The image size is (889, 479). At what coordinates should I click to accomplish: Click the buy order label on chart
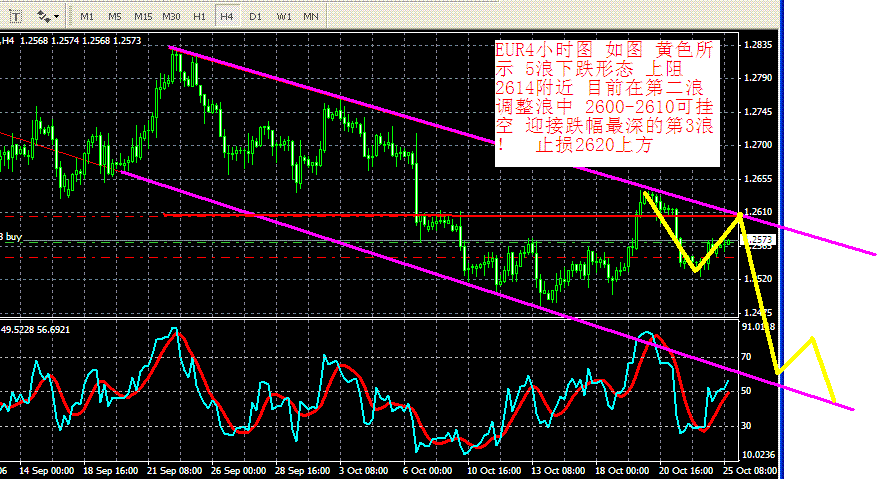(11, 237)
